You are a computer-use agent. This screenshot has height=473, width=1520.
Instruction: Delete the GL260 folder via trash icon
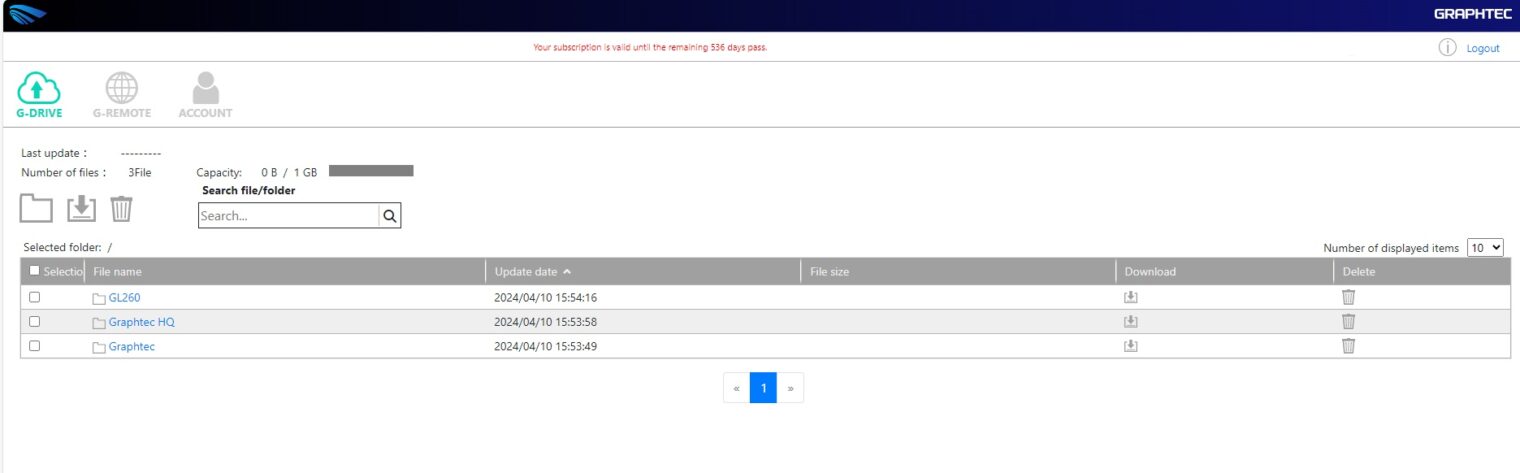coord(1348,297)
